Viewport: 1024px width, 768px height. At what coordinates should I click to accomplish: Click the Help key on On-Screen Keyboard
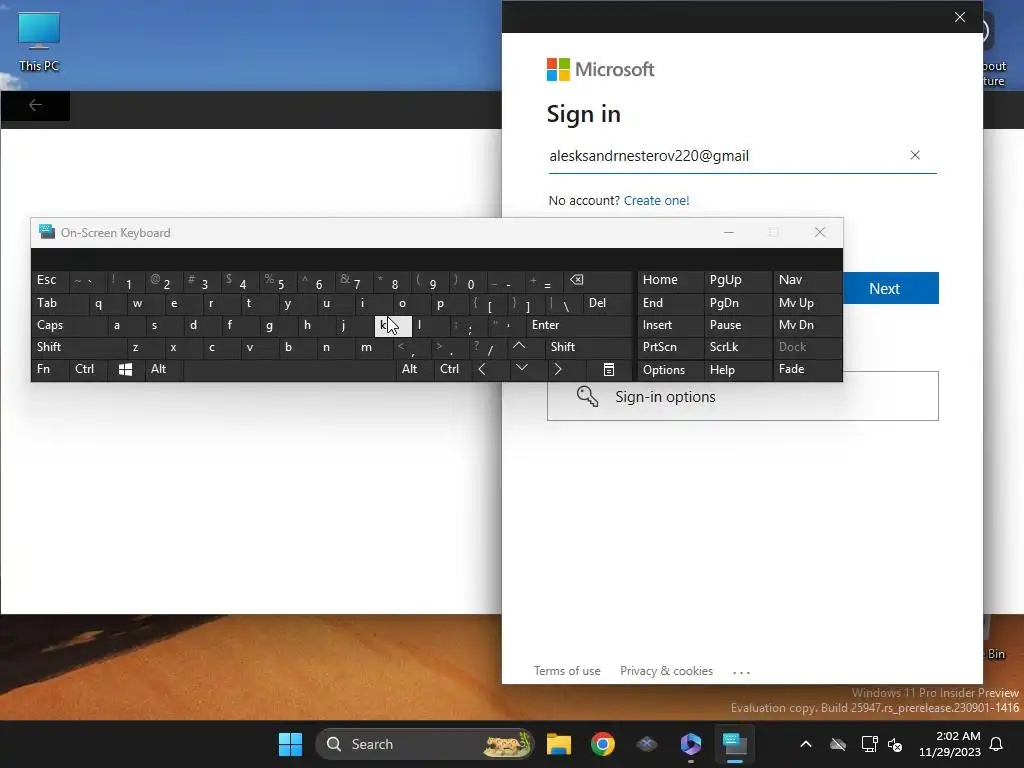pyautogui.click(x=737, y=370)
